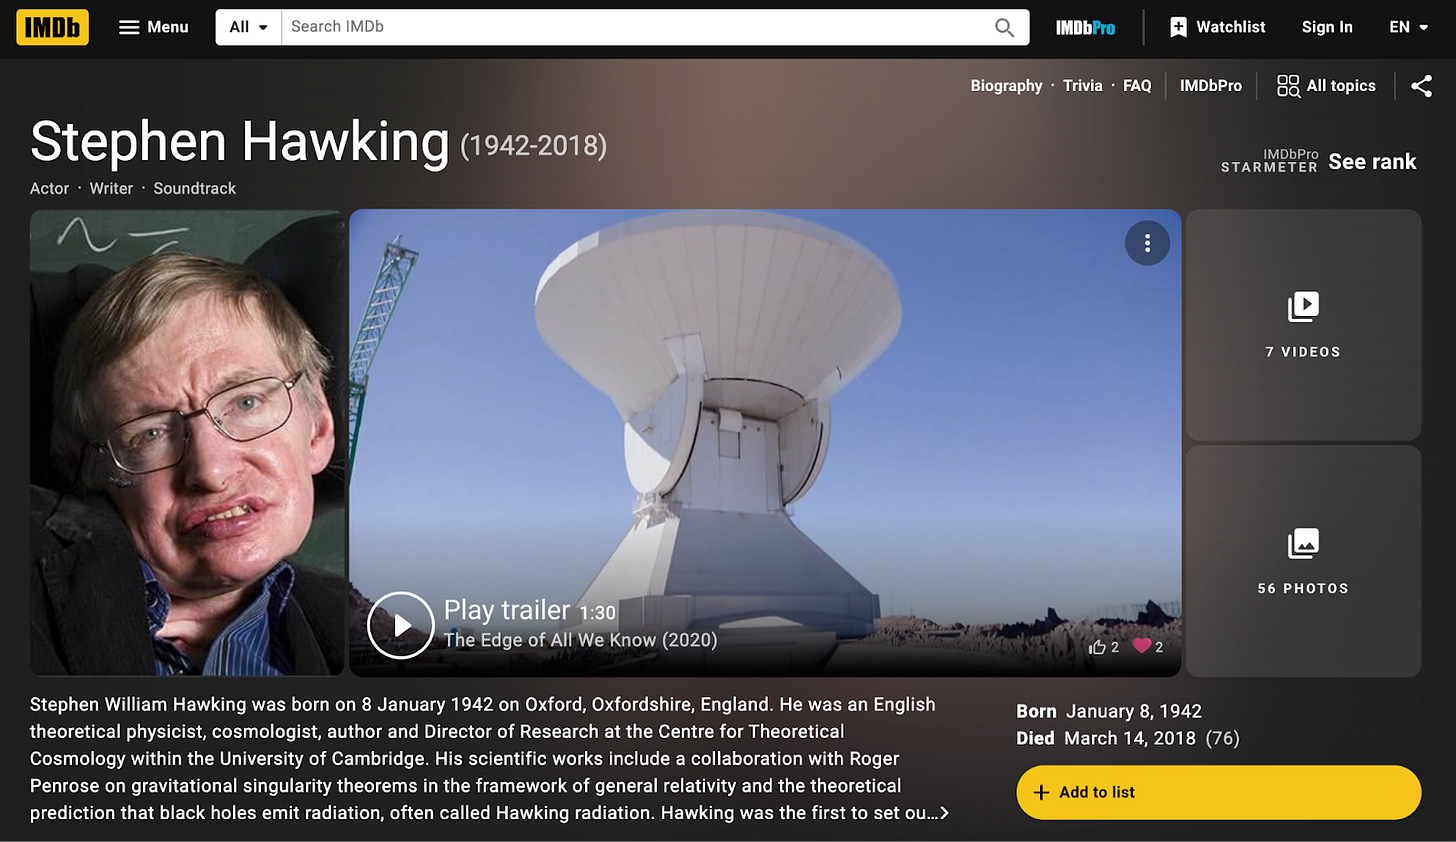Open the hamburger Menu
The image size is (1456, 842).
153,27
